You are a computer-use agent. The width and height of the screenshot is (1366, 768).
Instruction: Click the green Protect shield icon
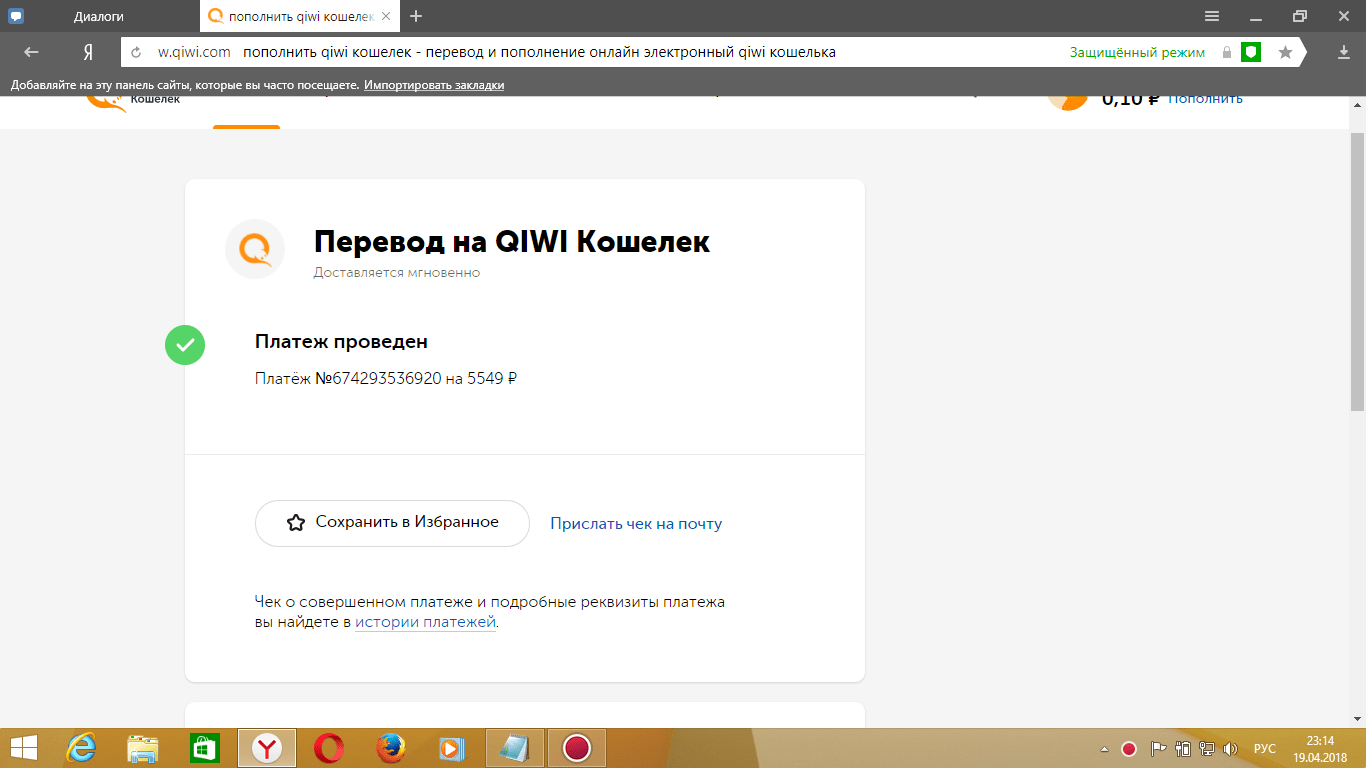click(x=1250, y=52)
